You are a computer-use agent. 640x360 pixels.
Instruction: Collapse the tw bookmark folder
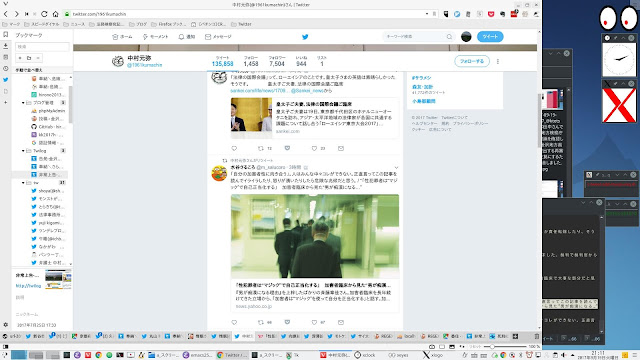point(23,183)
